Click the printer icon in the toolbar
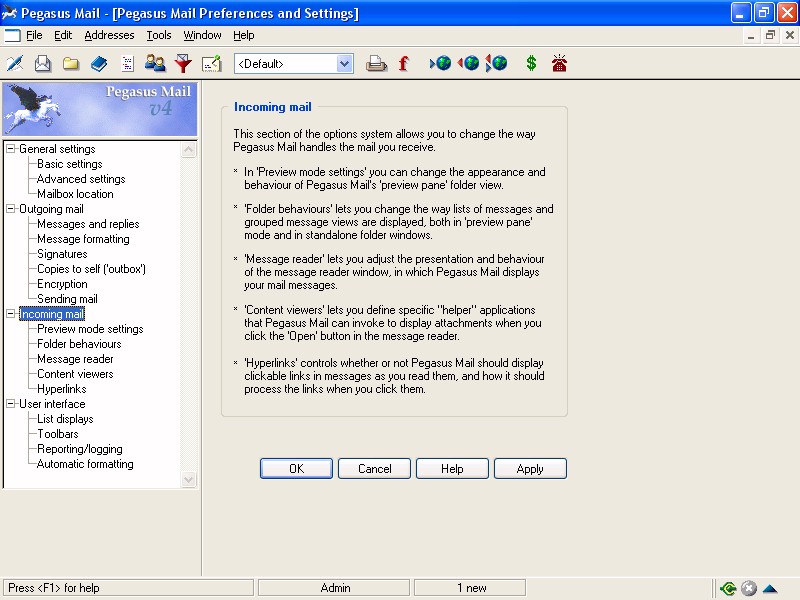Image resolution: width=800 pixels, height=600 pixels. [377, 64]
